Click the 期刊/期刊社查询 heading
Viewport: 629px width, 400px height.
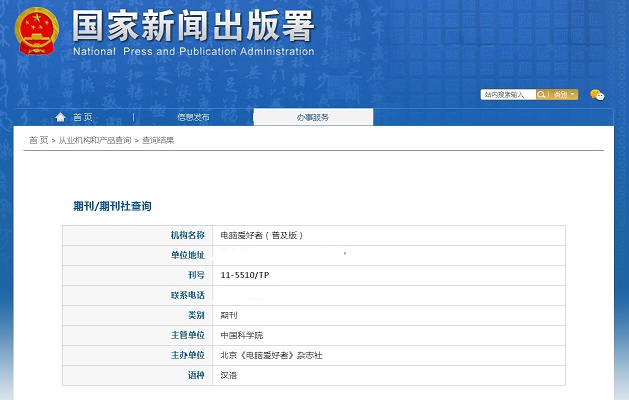click(x=112, y=206)
